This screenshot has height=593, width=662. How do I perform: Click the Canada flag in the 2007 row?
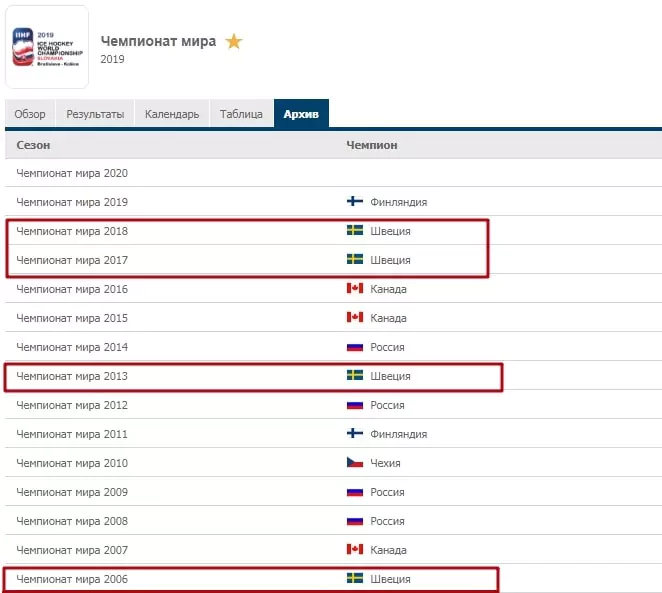[x=355, y=549]
